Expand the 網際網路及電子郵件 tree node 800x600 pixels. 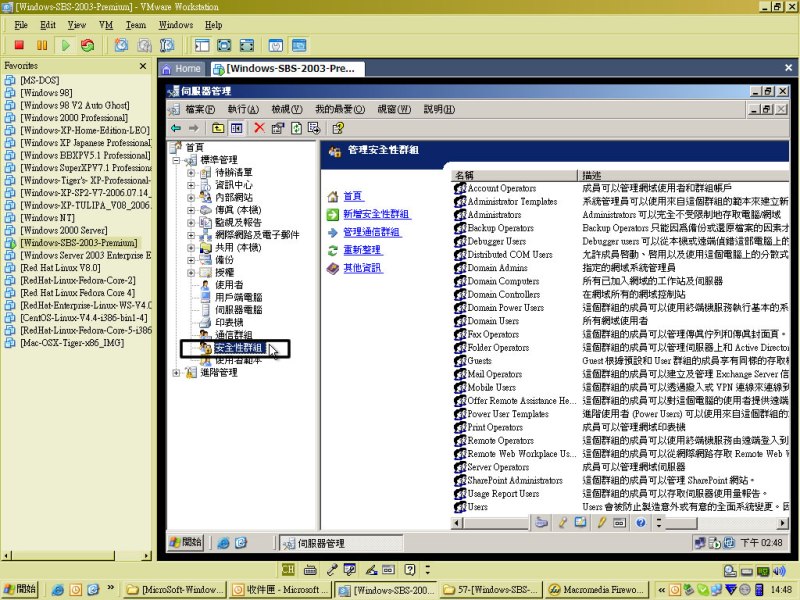click(x=191, y=235)
